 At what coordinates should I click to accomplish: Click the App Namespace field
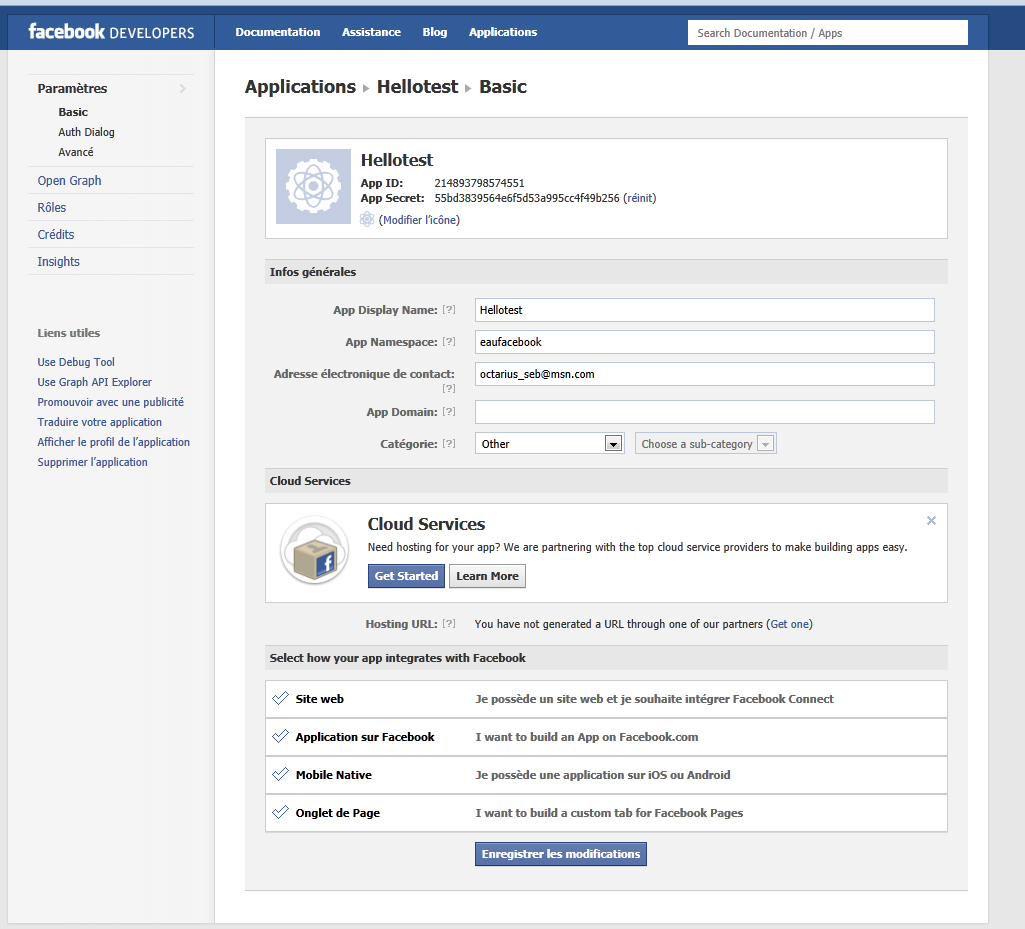tap(705, 342)
